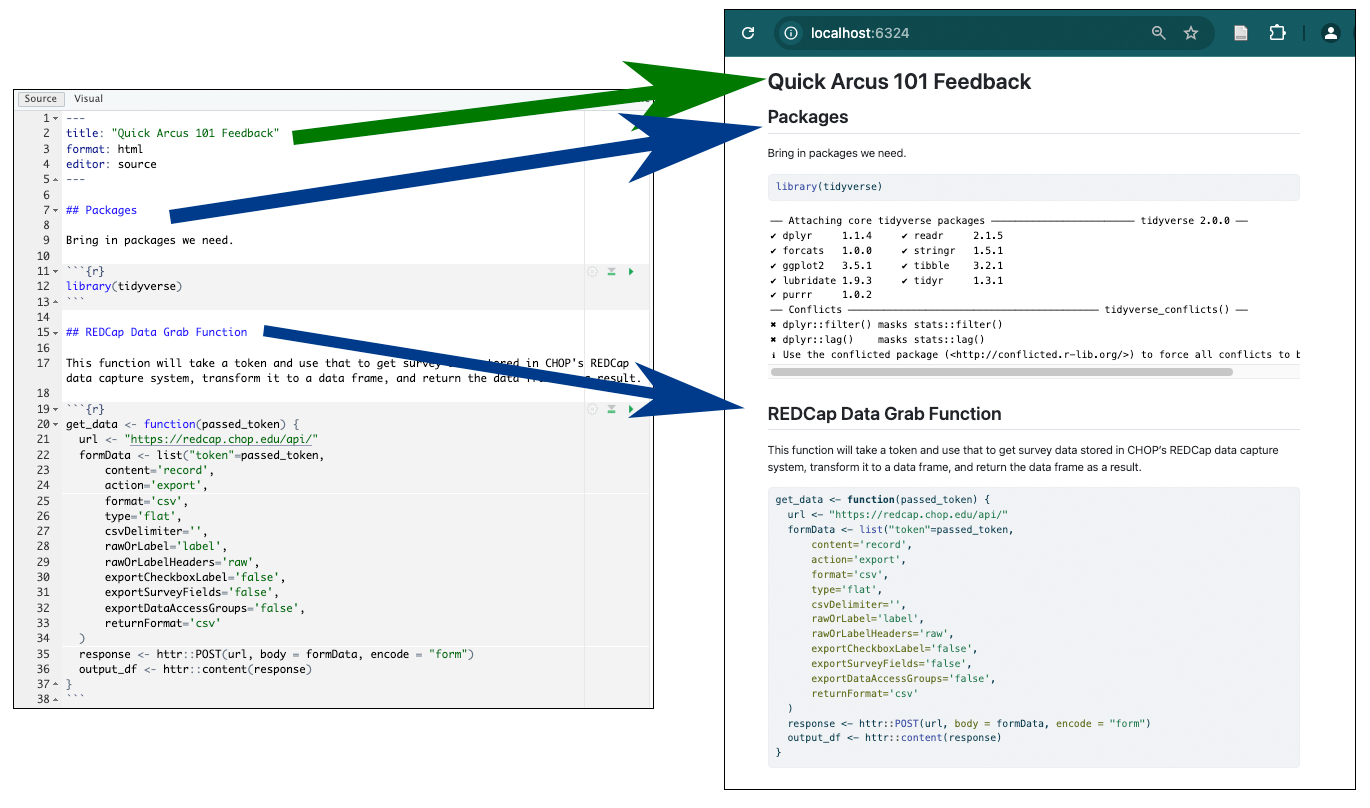Click the zoom magnifier icon in address bar
1370x808 pixels.
tap(1158, 33)
